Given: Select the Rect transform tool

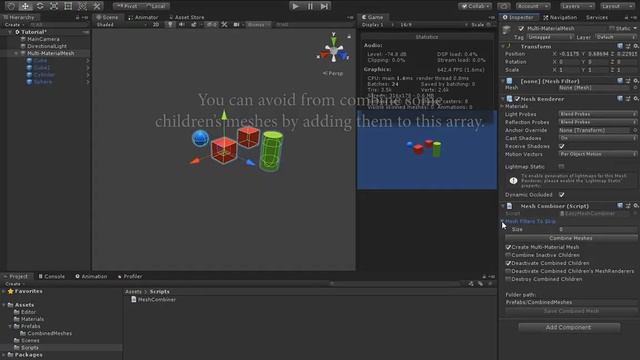Looking at the screenshot, I should pos(68,6).
